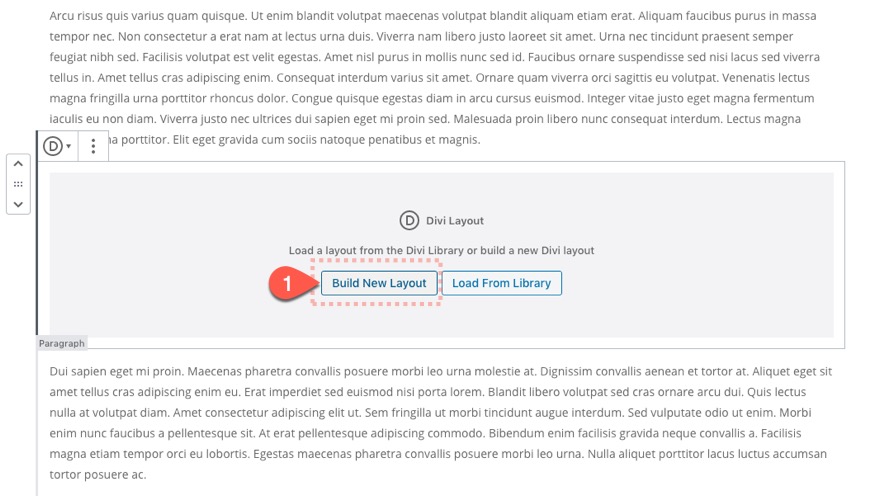This screenshot has width=880, height=496.
Task: Click the final line "tortor posuere ac."
Action: (x=98, y=475)
